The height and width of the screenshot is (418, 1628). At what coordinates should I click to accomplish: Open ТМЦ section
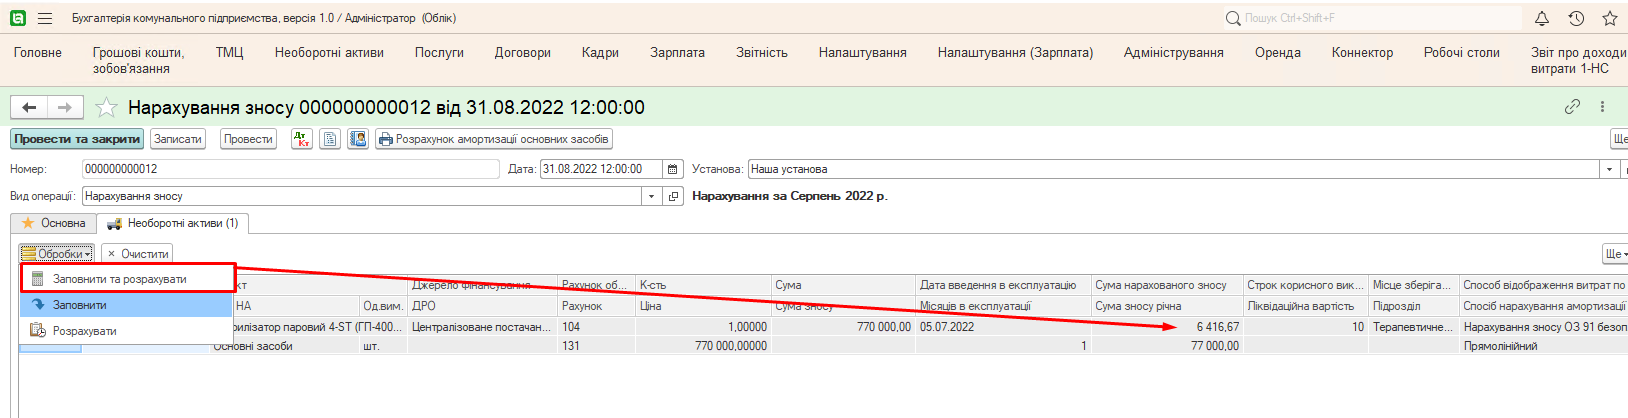coord(230,53)
